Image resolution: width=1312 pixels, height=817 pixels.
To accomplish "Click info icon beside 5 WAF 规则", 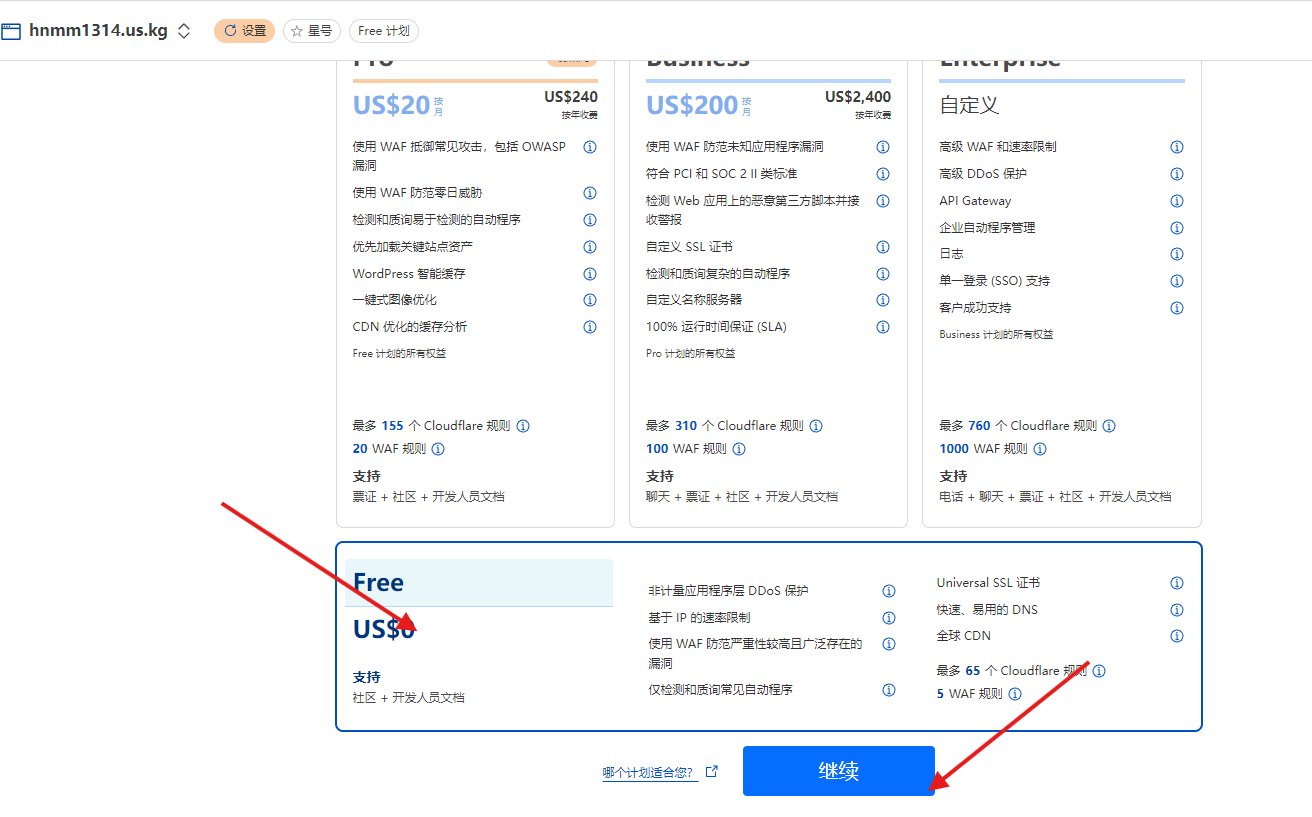I will (1015, 694).
